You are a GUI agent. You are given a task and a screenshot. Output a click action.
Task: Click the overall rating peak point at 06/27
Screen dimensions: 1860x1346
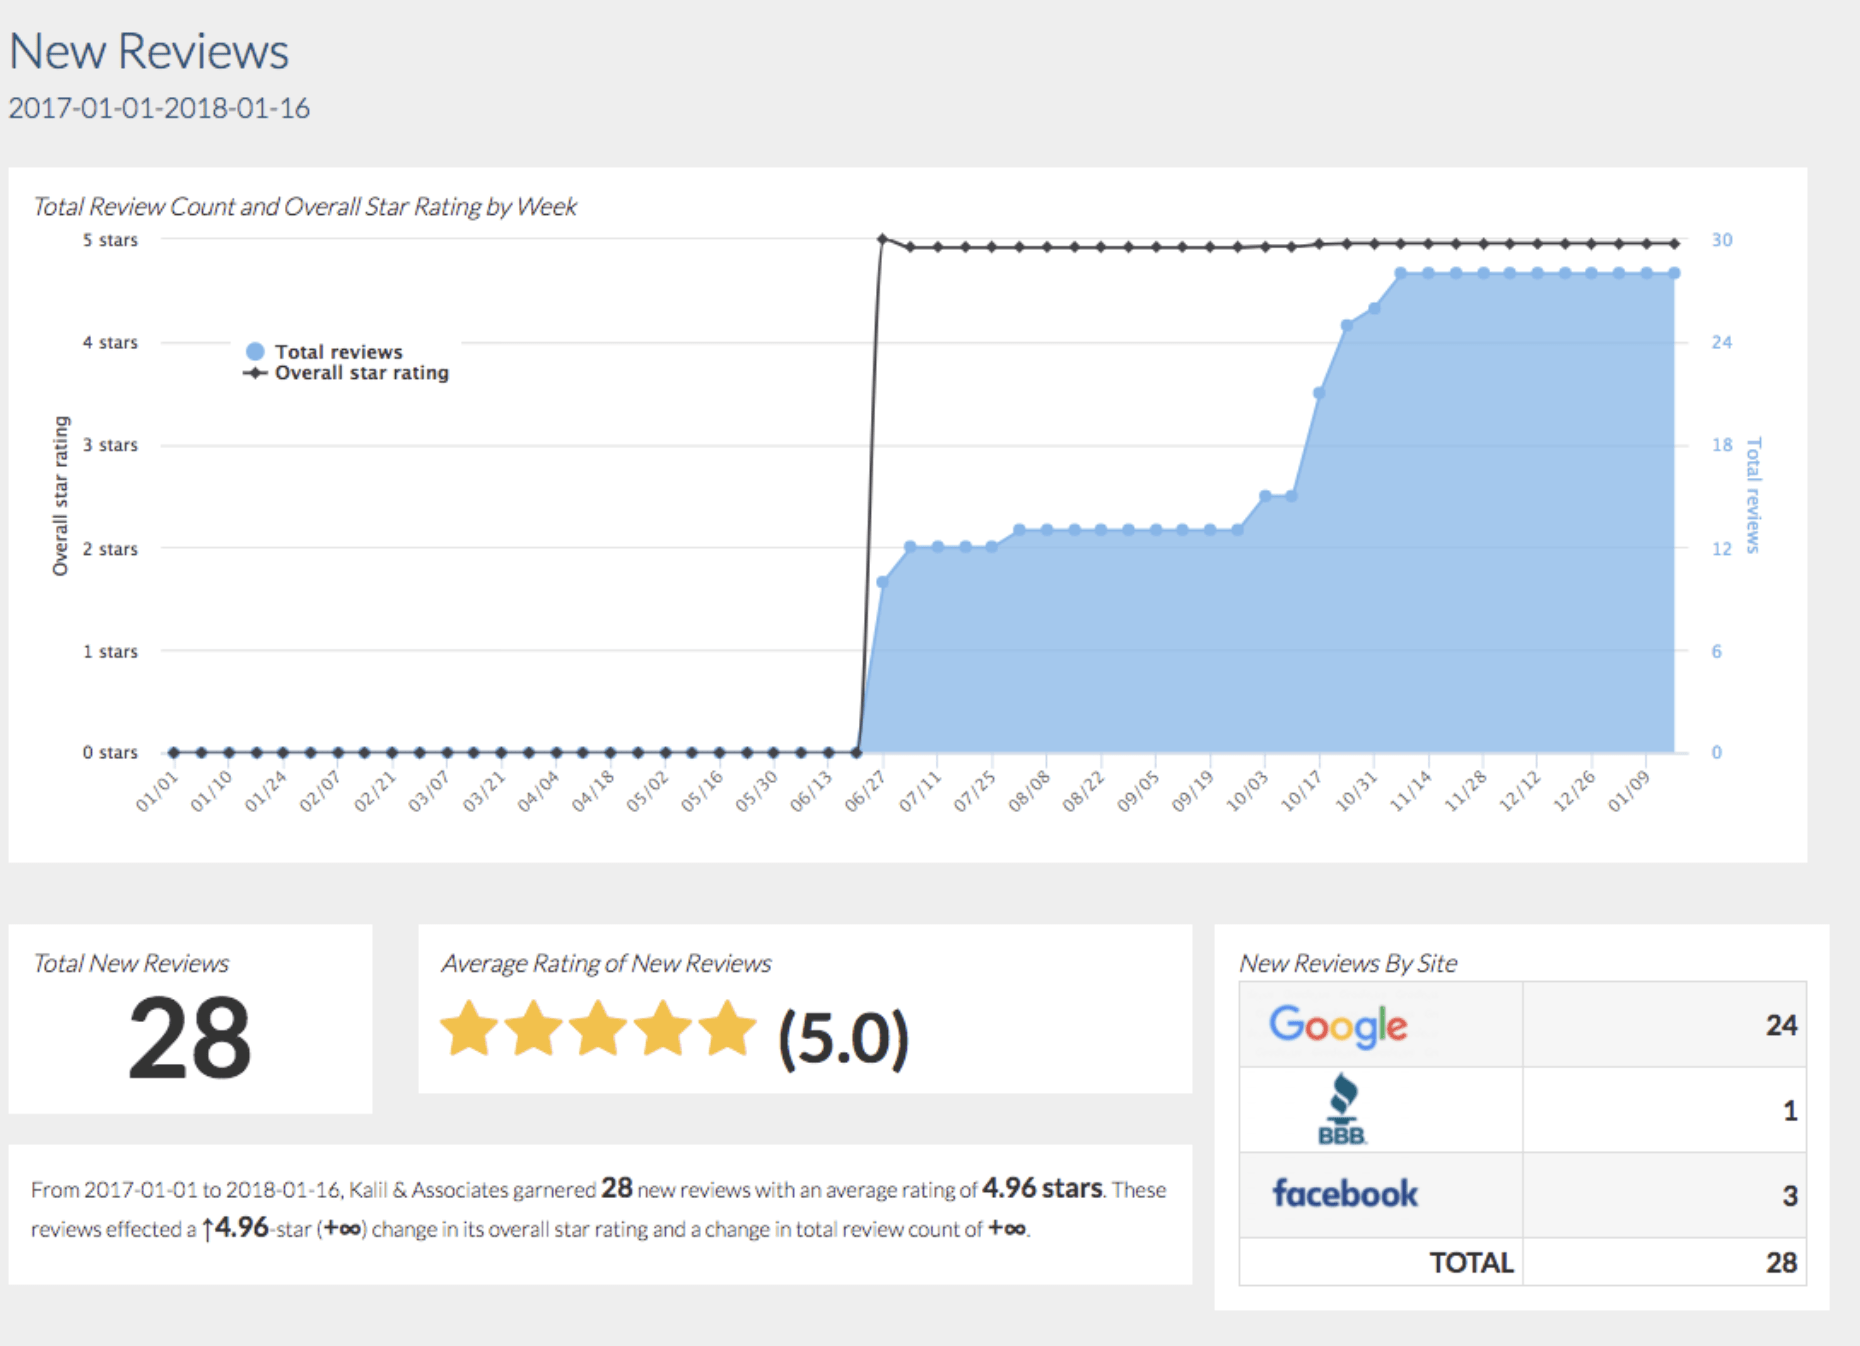[882, 239]
